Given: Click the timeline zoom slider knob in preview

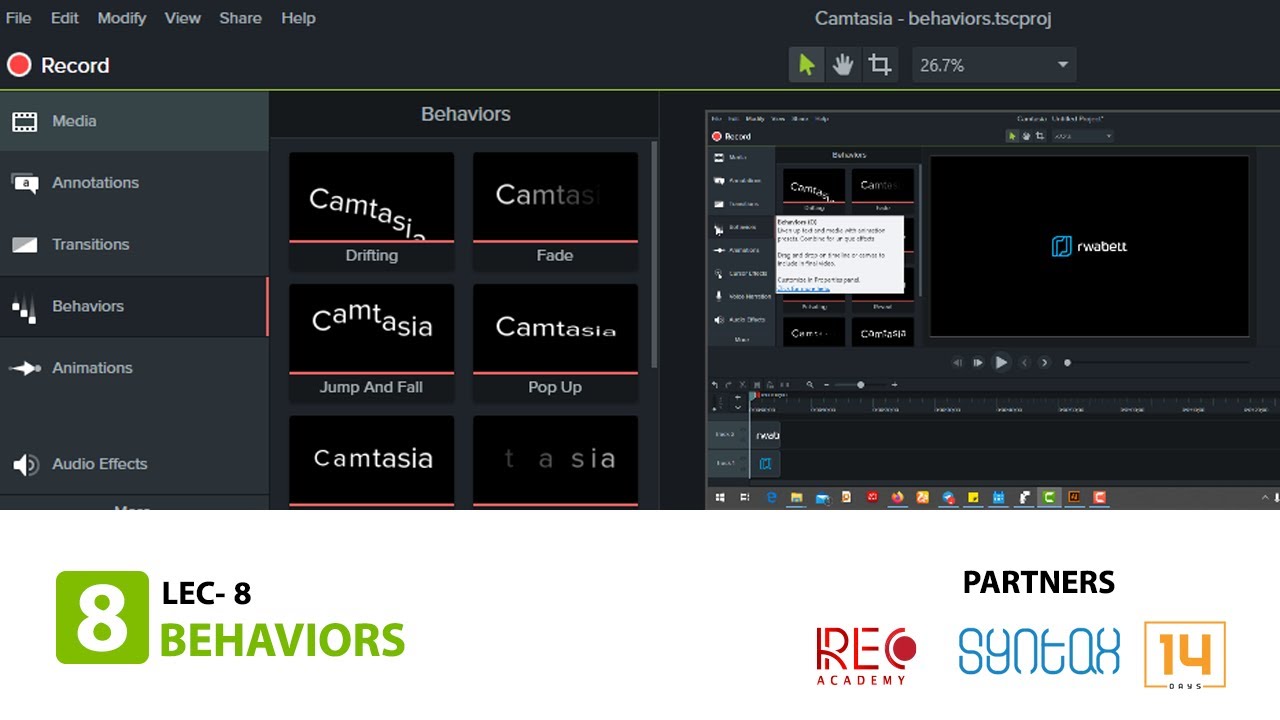Looking at the screenshot, I should (x=860, y=385).
